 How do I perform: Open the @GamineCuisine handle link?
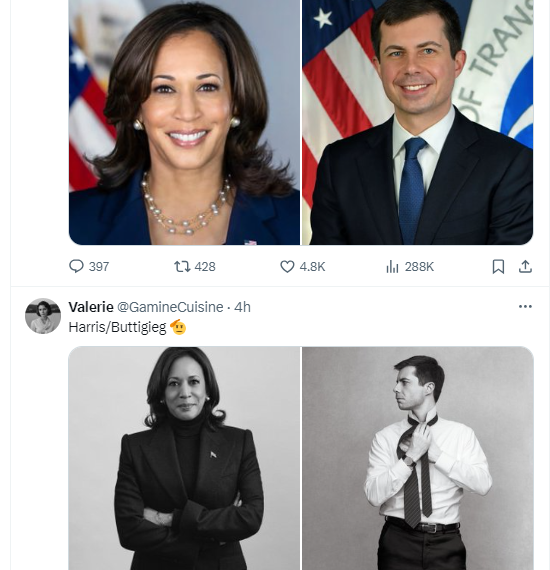tap(170, 307)
